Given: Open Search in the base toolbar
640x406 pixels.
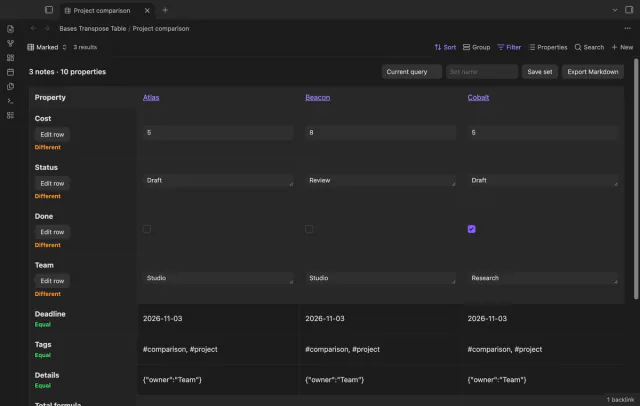Looking at the screenshot, I should tap(589, 47).
